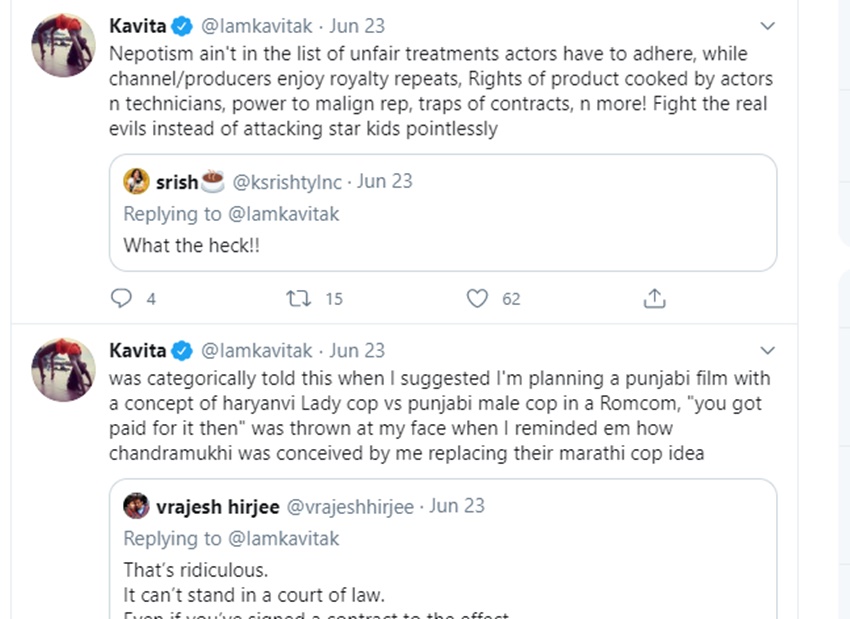The image size is (850, 619).
Task: Click the vrajesh hirjee display name
Action: tap(216, 507)
